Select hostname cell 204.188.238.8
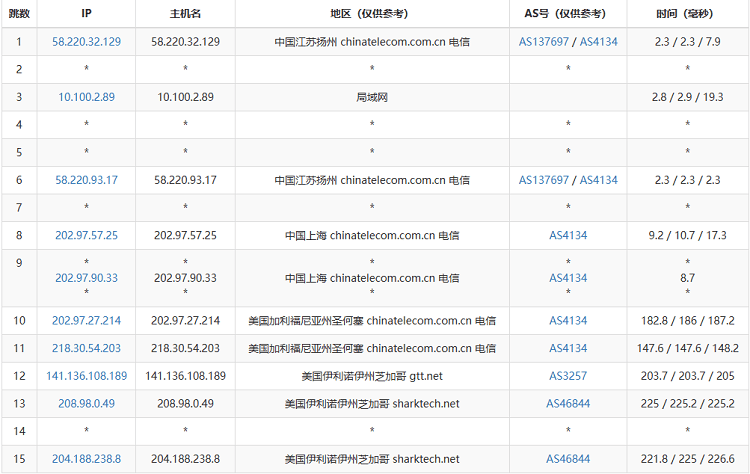Screen dimensions: 750x474 [x=185, y=459]
